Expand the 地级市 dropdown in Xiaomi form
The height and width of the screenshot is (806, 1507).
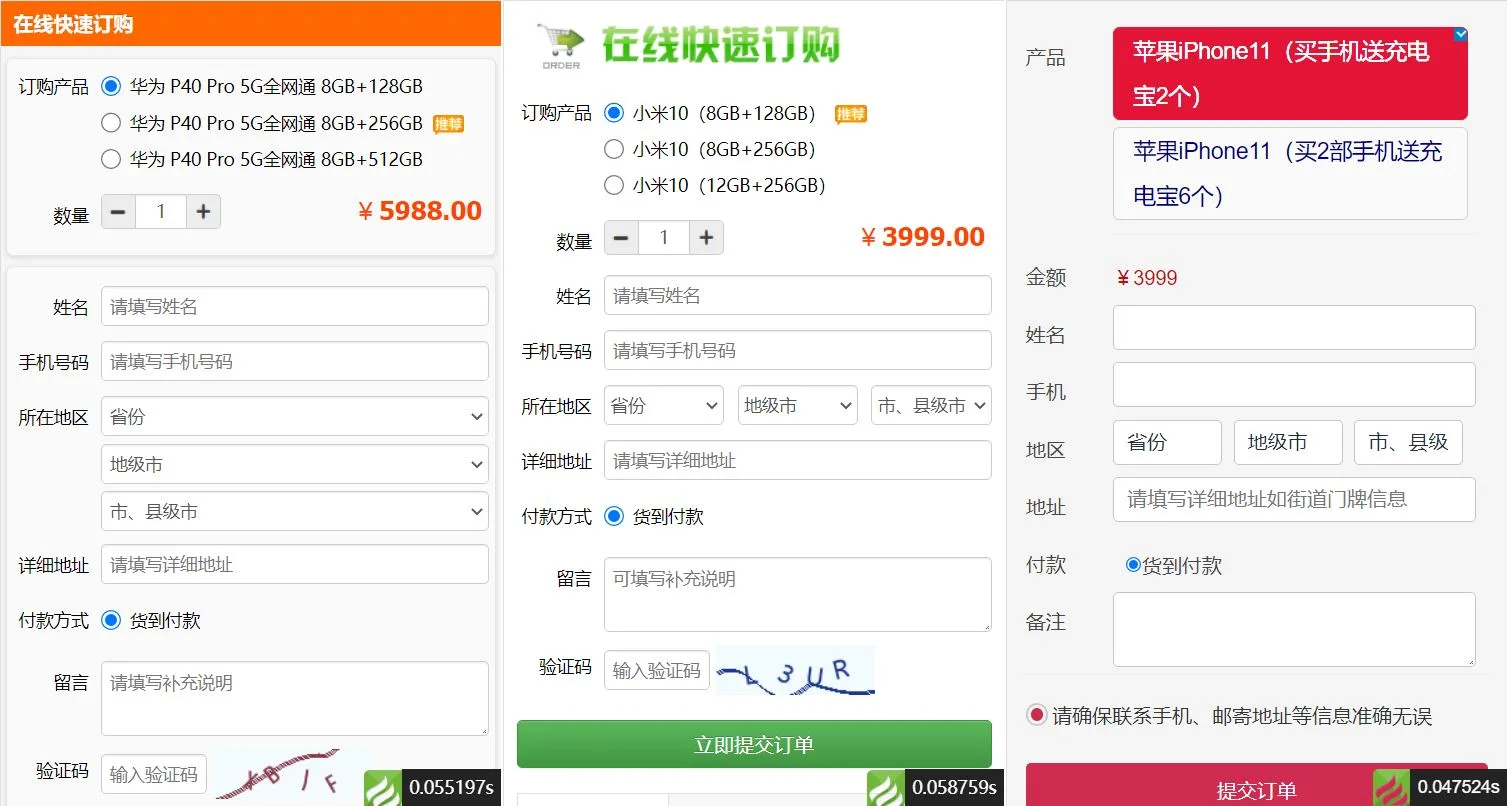click(797, 406)
